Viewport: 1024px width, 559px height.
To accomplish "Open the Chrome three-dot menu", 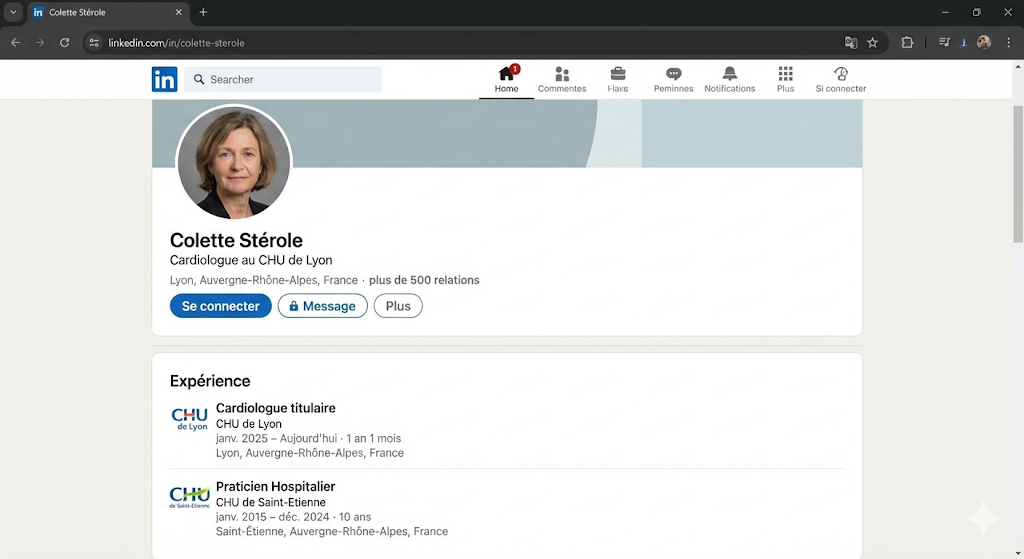I will pyautogui.click(x=1008, y=42).
